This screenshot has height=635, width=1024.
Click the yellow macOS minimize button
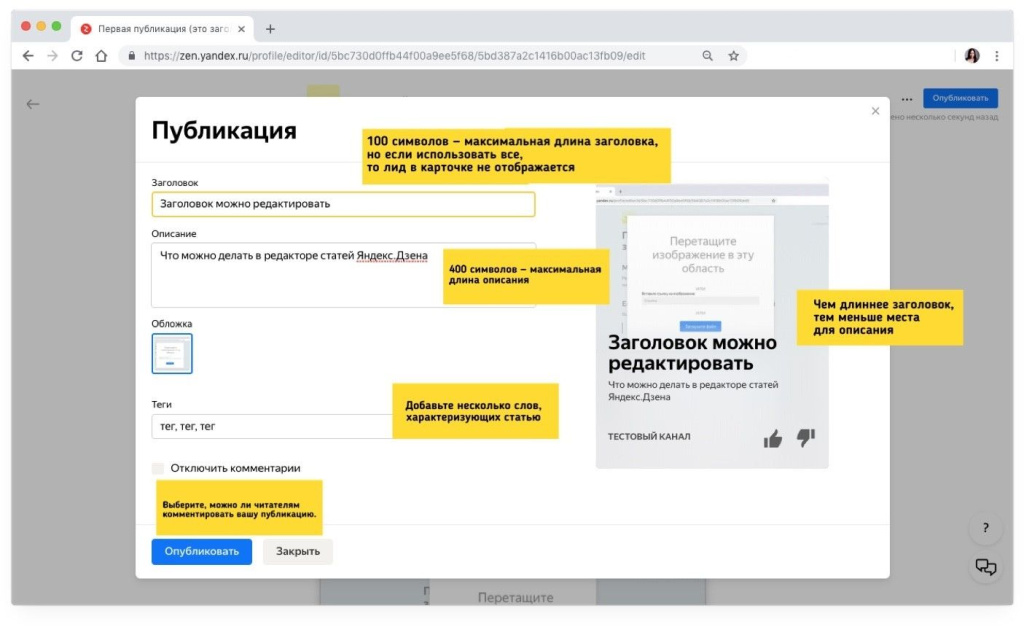[x=41, y=26]
